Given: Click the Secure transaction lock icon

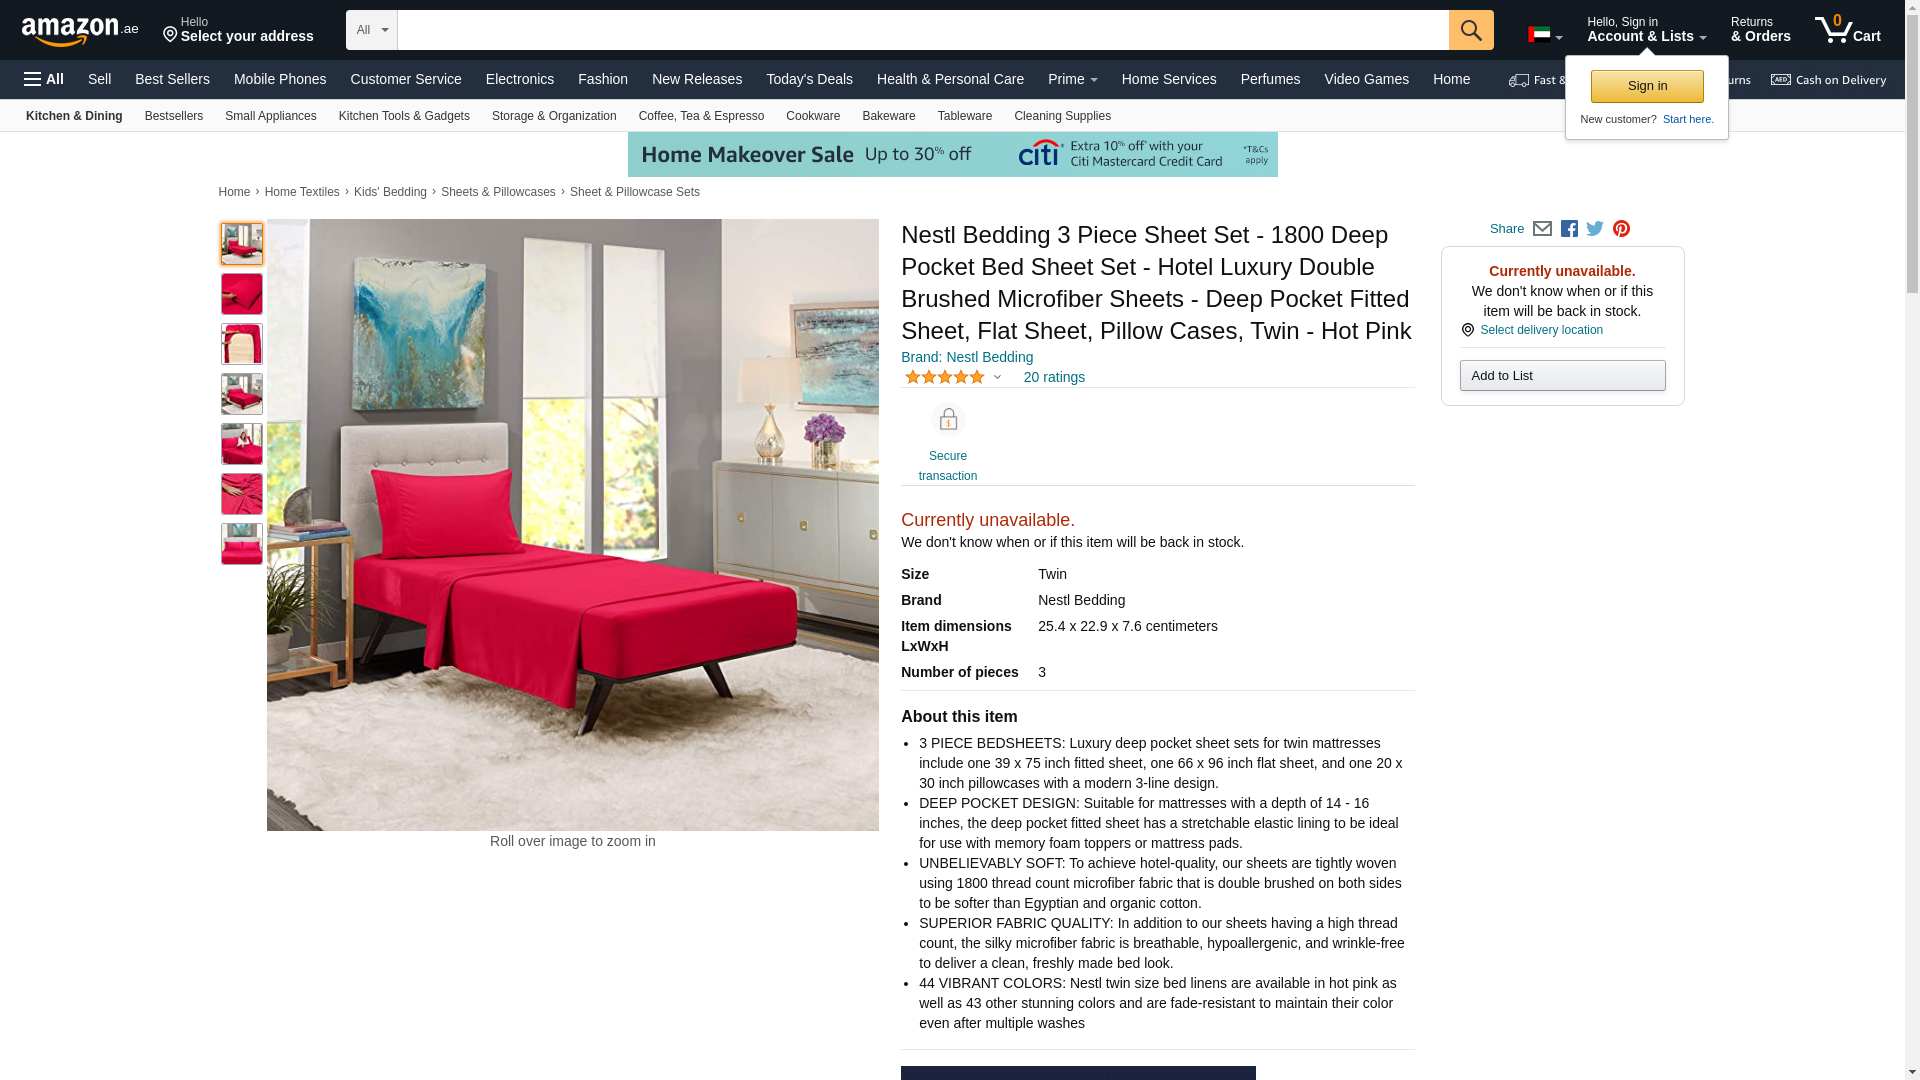Looking at the screenshot, I should [948, 420].
